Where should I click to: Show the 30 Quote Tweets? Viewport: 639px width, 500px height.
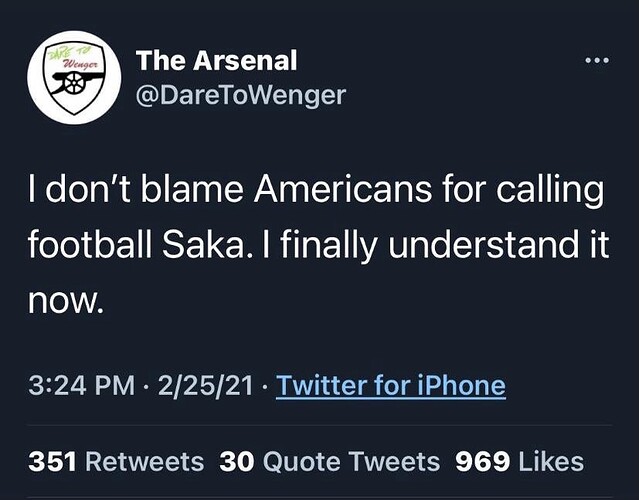coord(330,462)
